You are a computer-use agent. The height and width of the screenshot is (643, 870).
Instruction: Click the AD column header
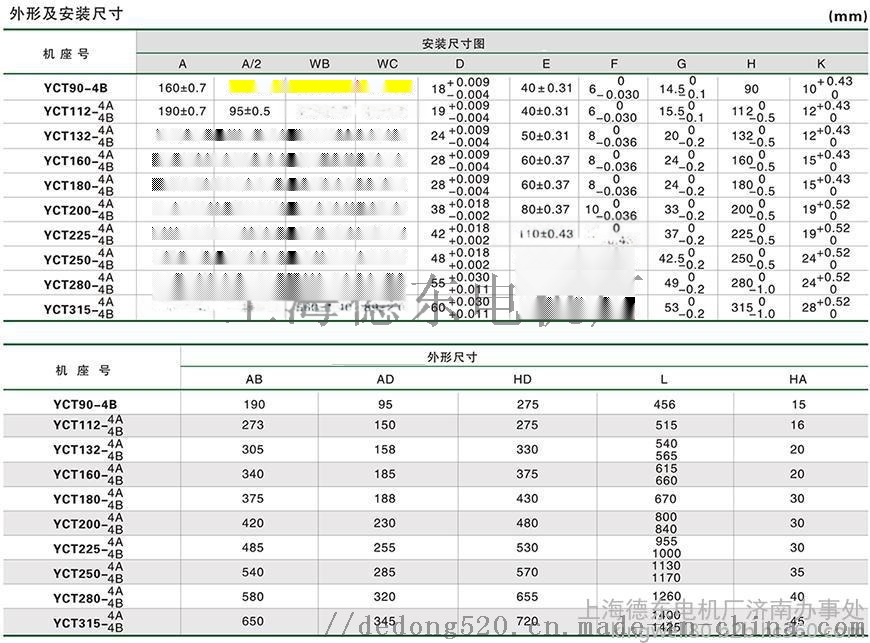tap(385, 379)
